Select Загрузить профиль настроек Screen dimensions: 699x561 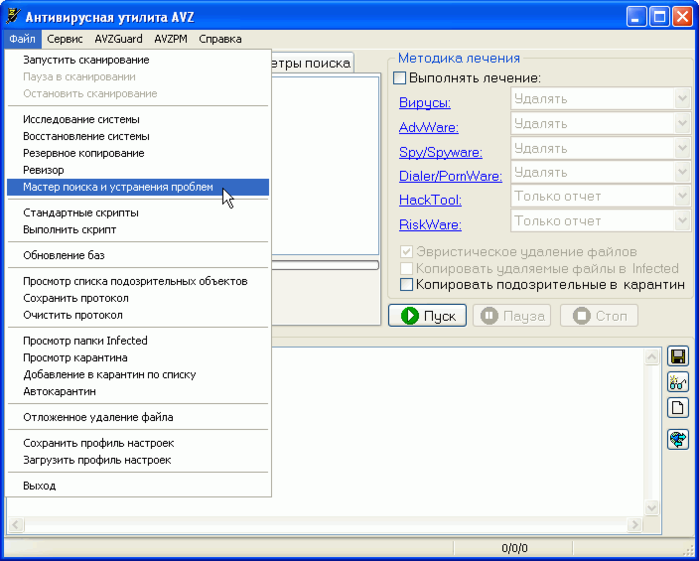[x=138, y=460]
